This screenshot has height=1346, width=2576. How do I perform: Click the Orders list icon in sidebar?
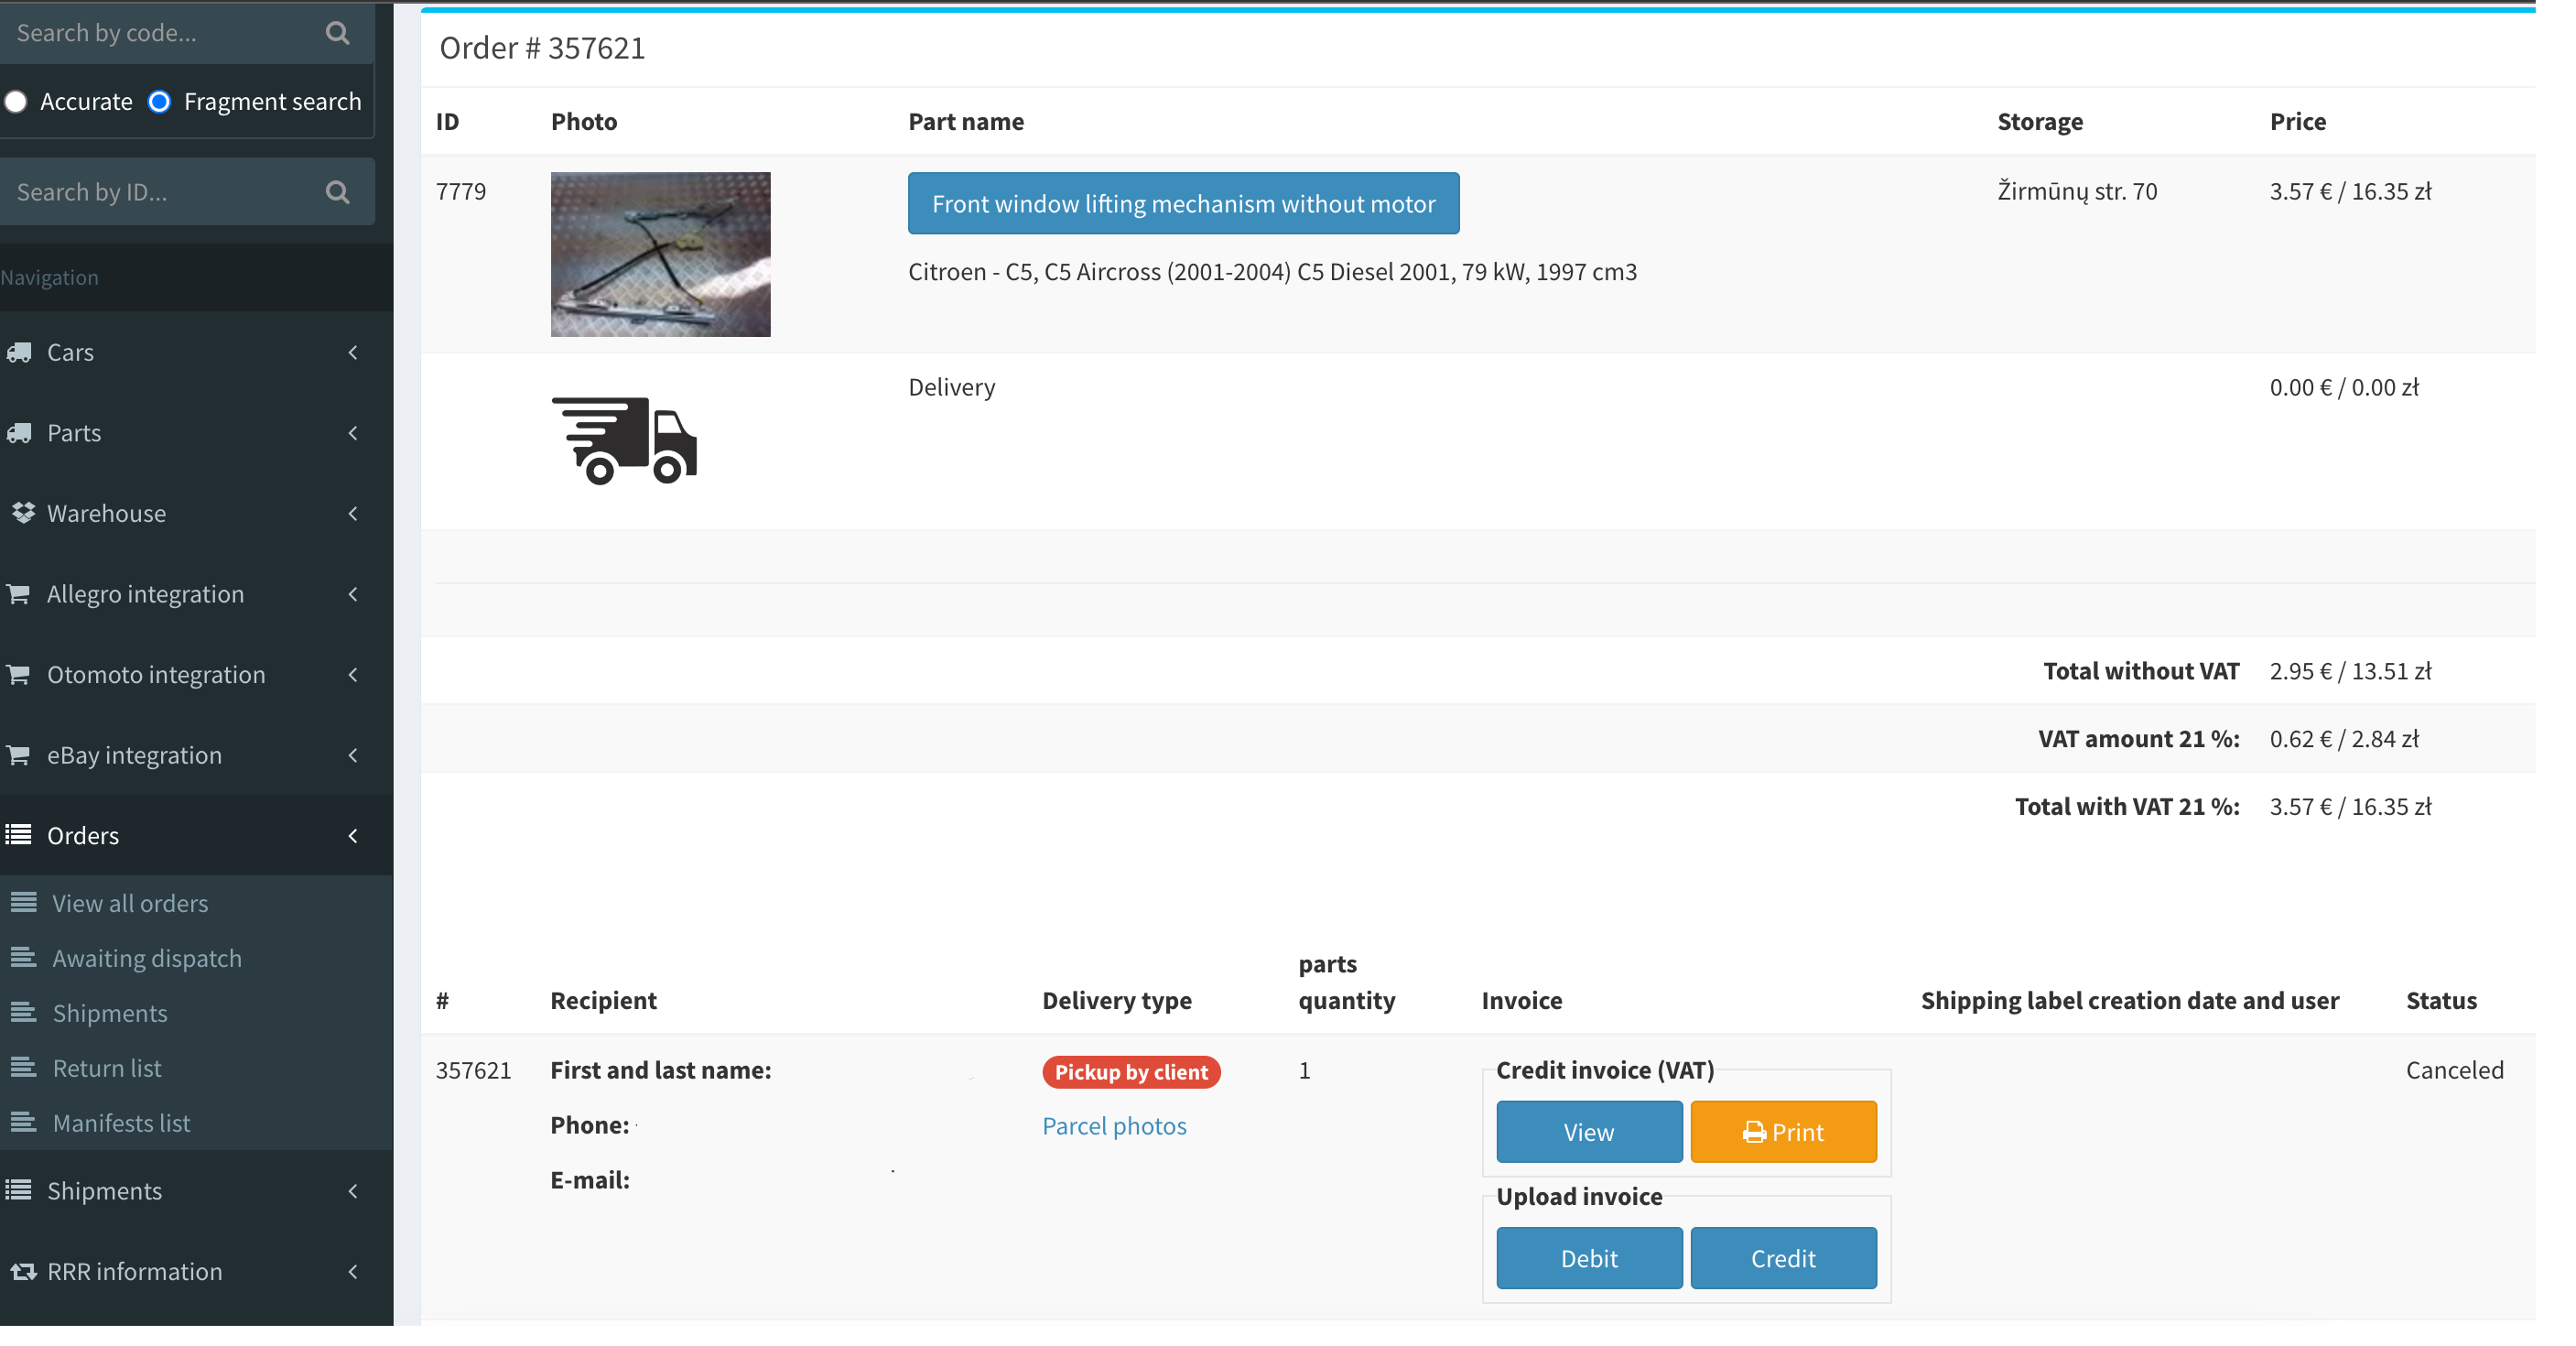point(18,834)
